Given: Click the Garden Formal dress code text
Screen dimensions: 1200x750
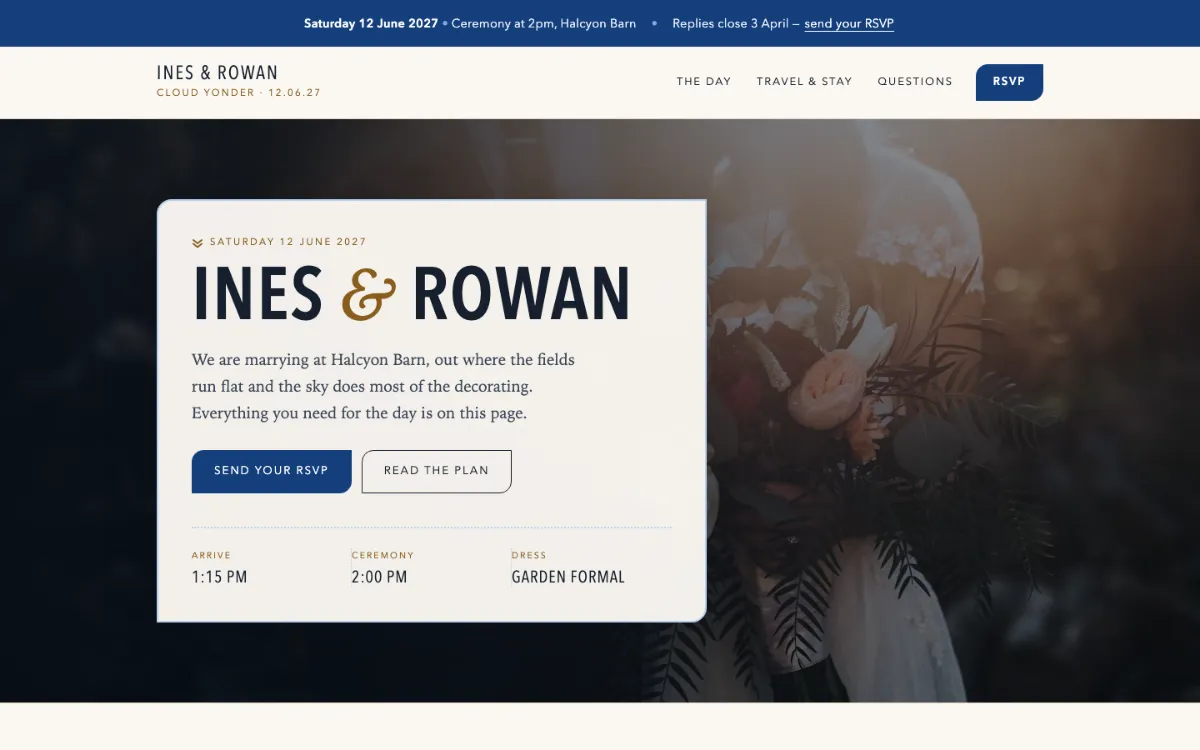Looking at the screenshot, I should pos(568,577).
